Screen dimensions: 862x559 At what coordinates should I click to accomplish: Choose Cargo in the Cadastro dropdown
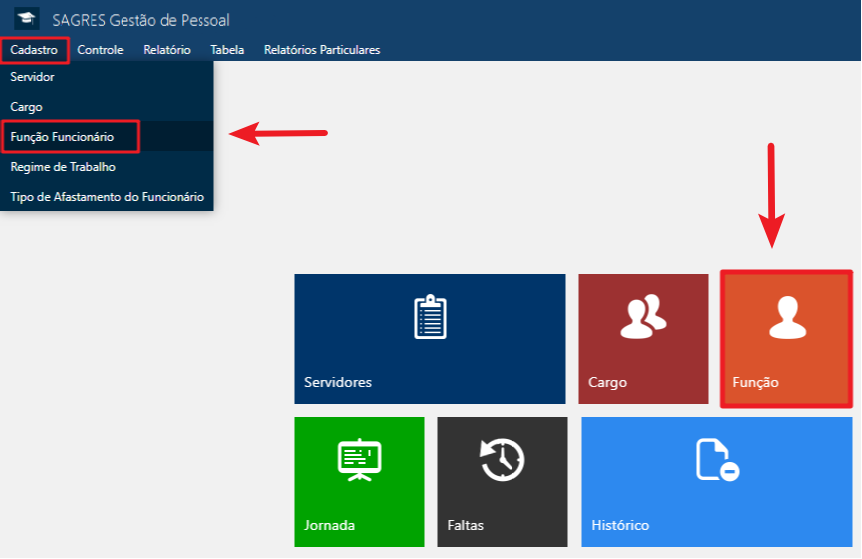point(26,106)
